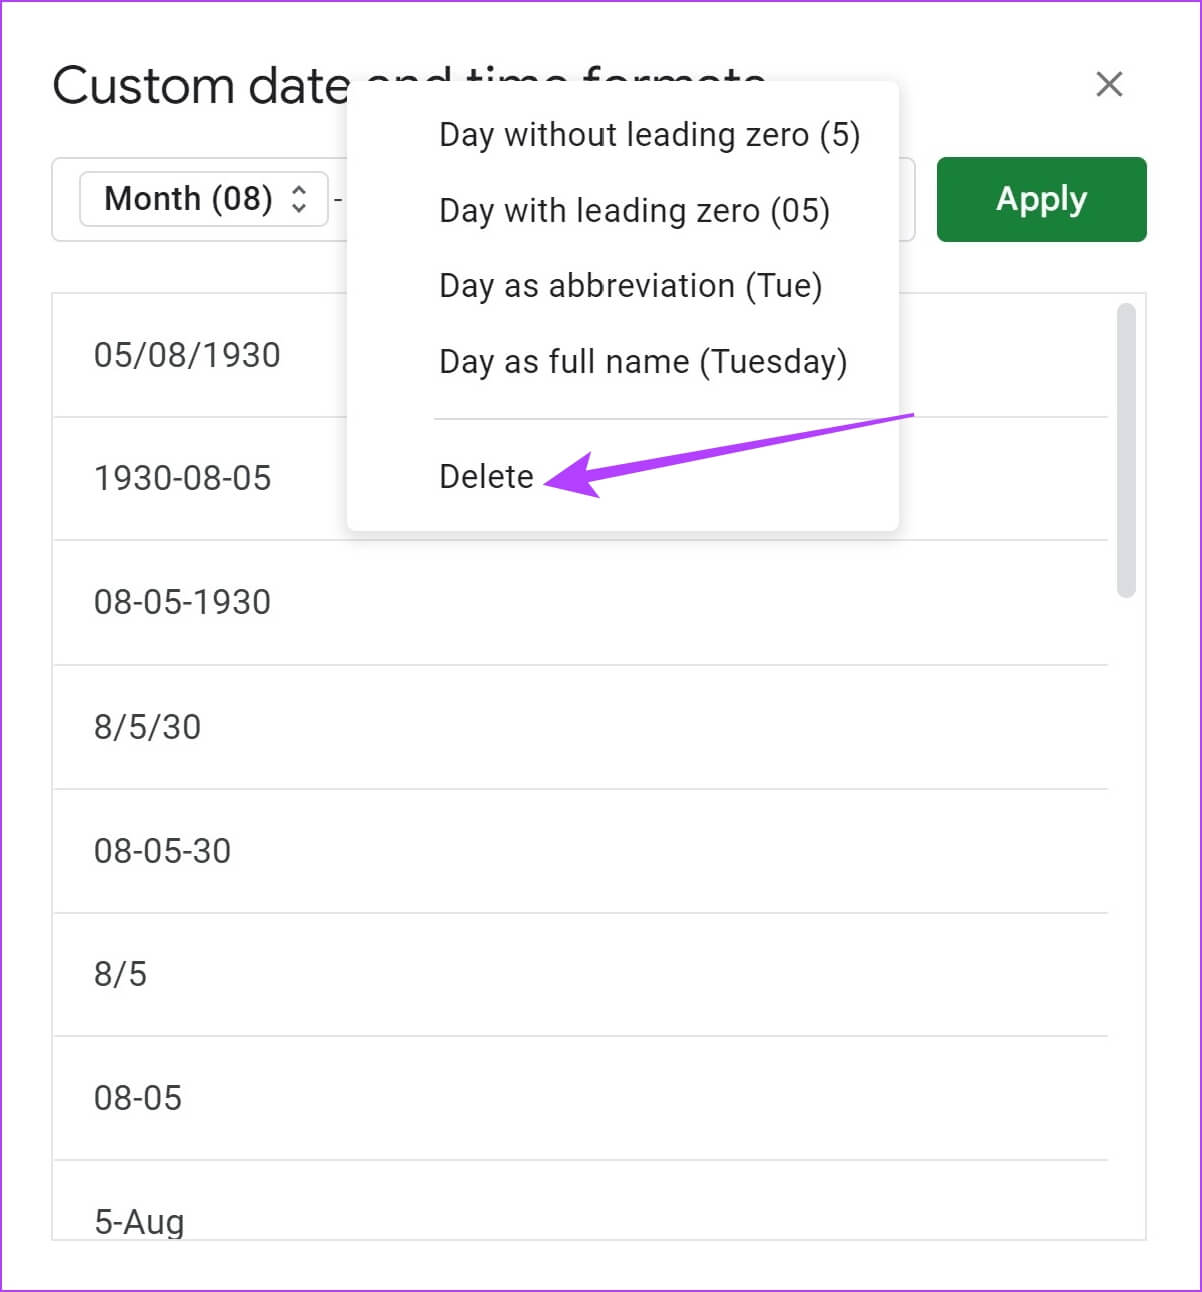The height and width of the screenshot is (1292, 1202).
Task: Choose the 8/5/30 format preset
Action: pos(147,727)
